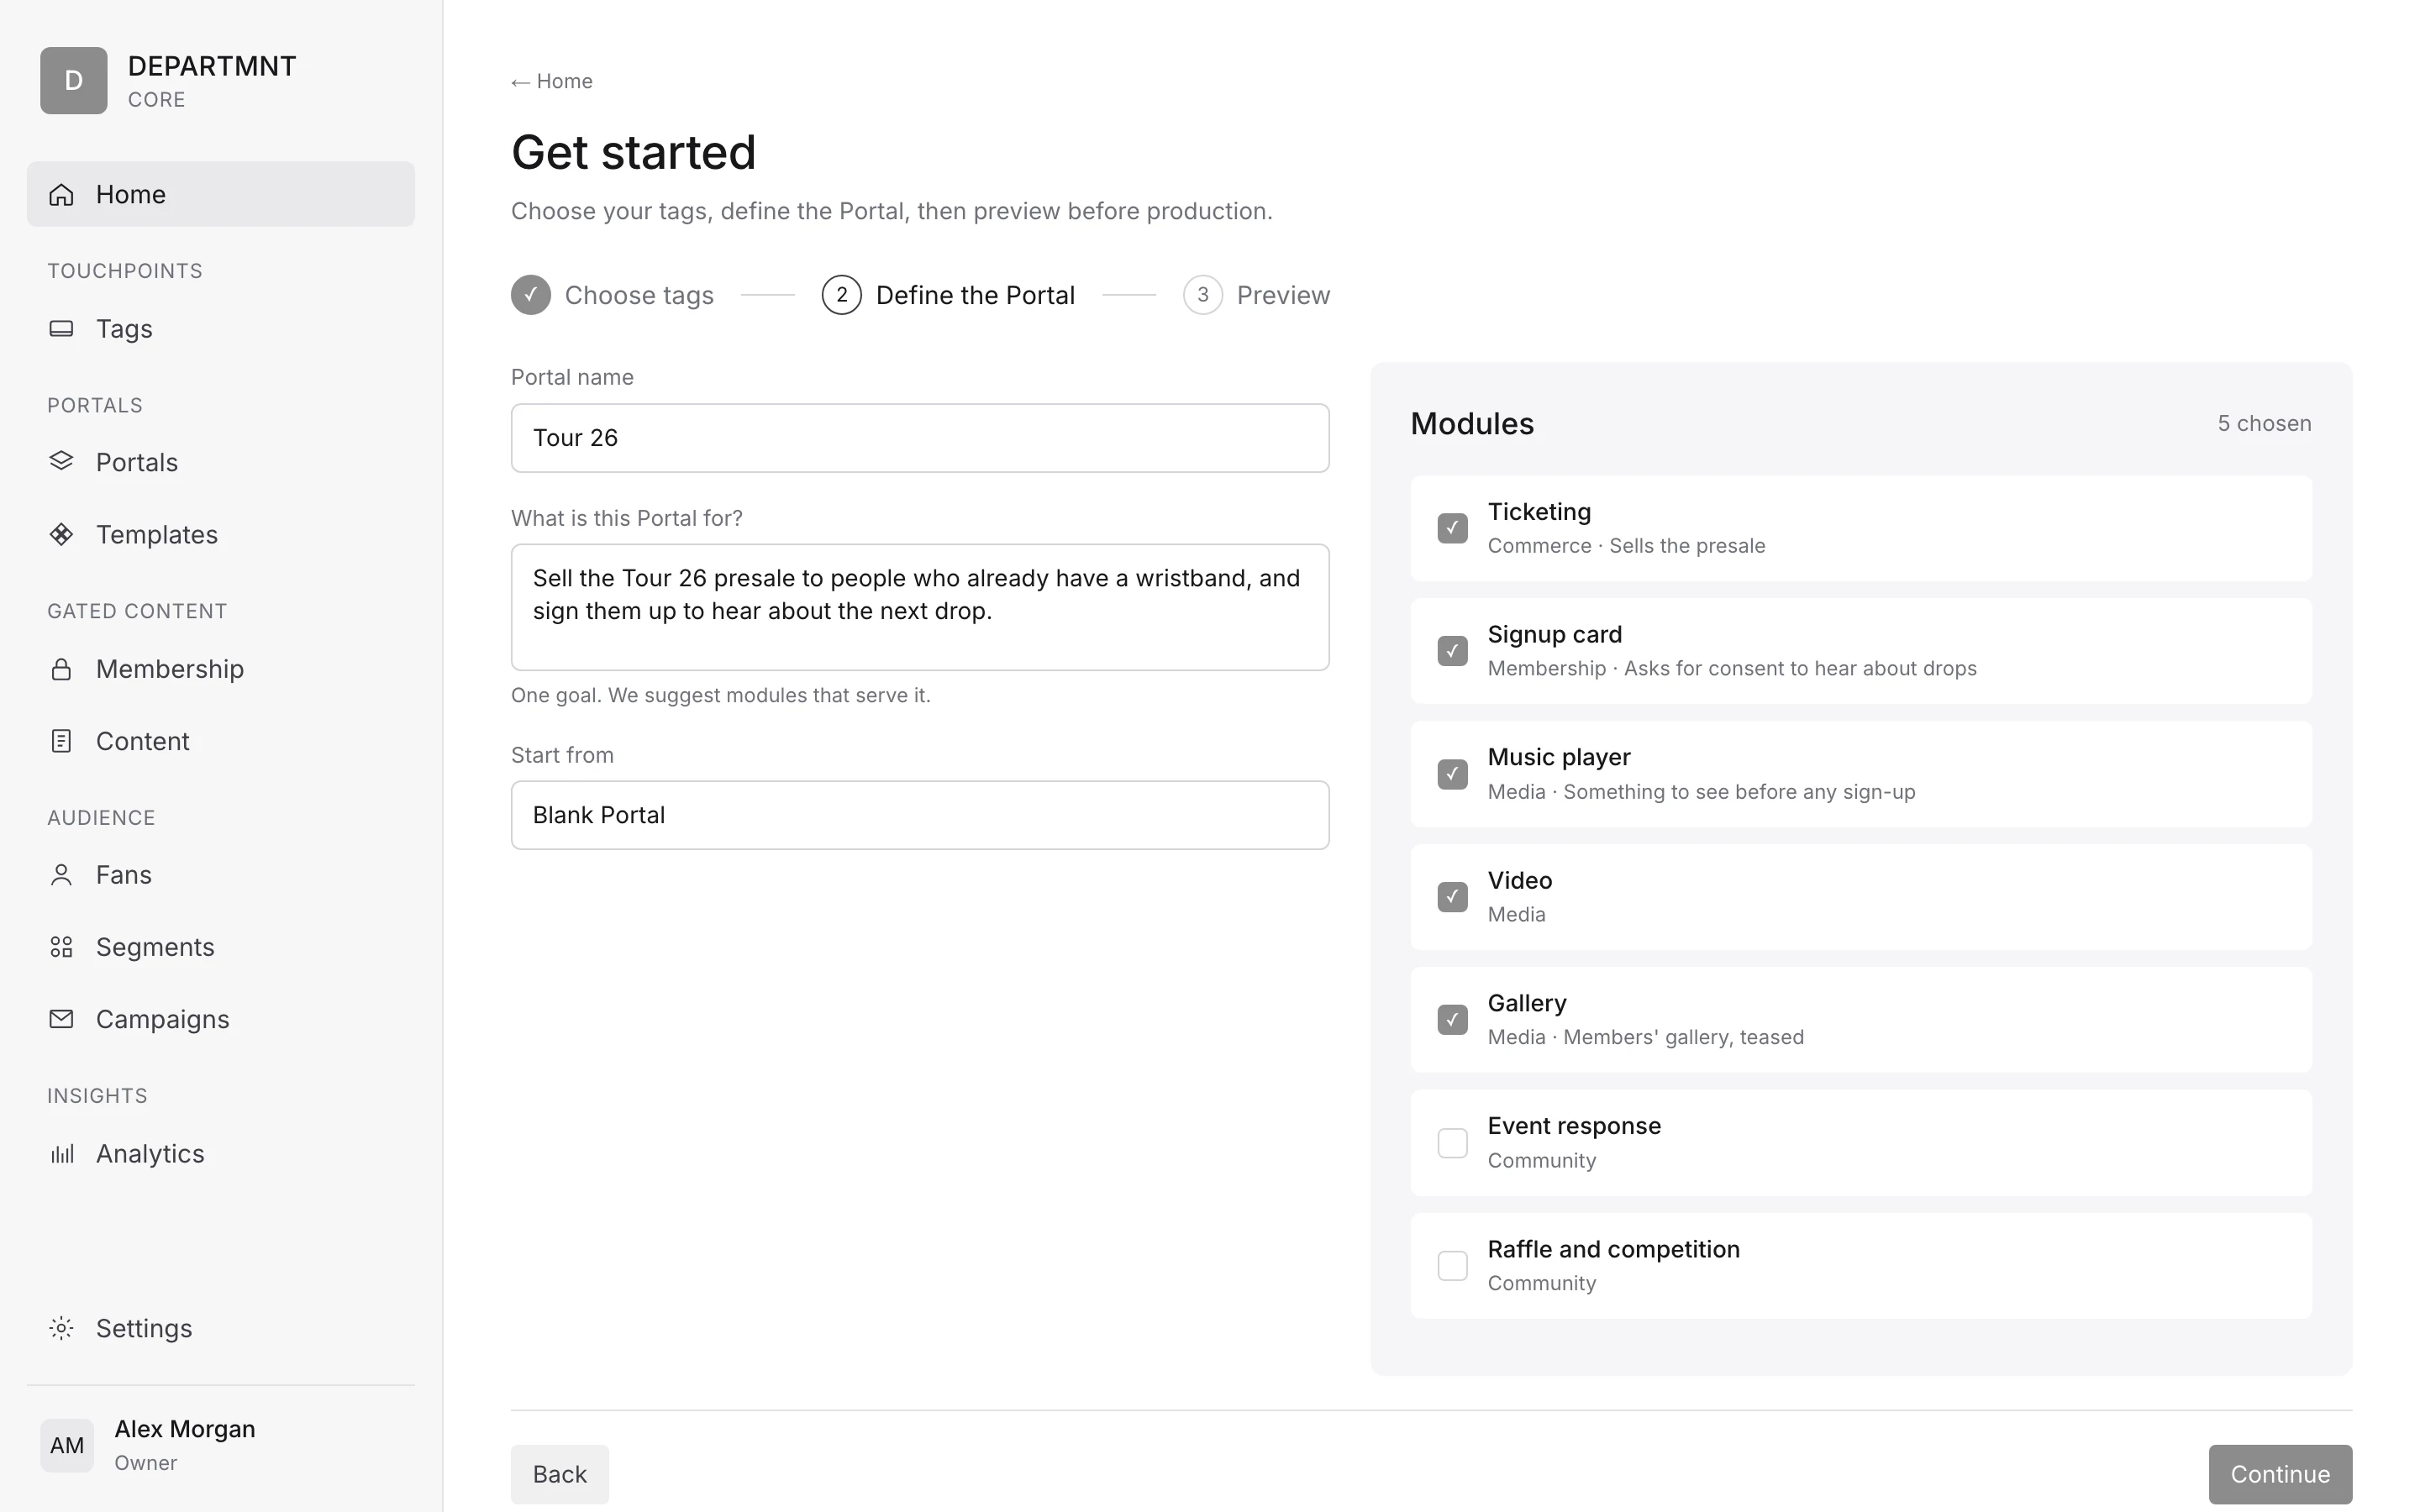Click the AM user avatar
The image size is (2420, 1512).
tap(67, 1445)
